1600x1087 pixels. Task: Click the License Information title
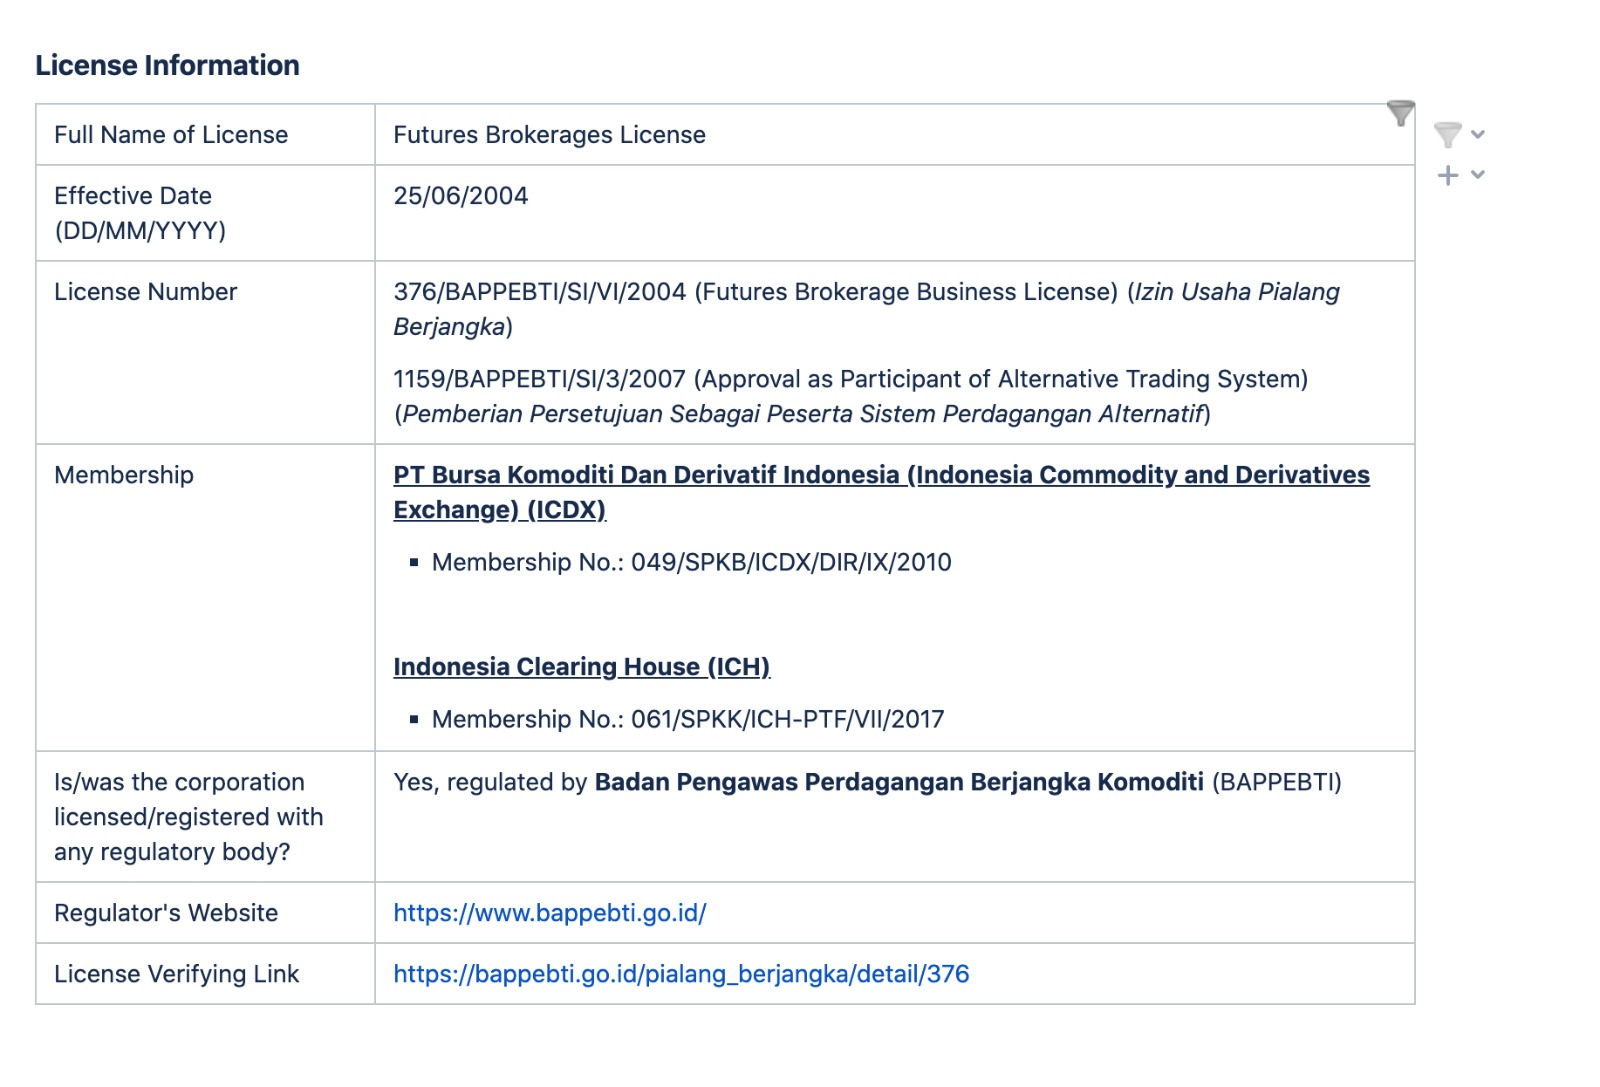[167, 66]
